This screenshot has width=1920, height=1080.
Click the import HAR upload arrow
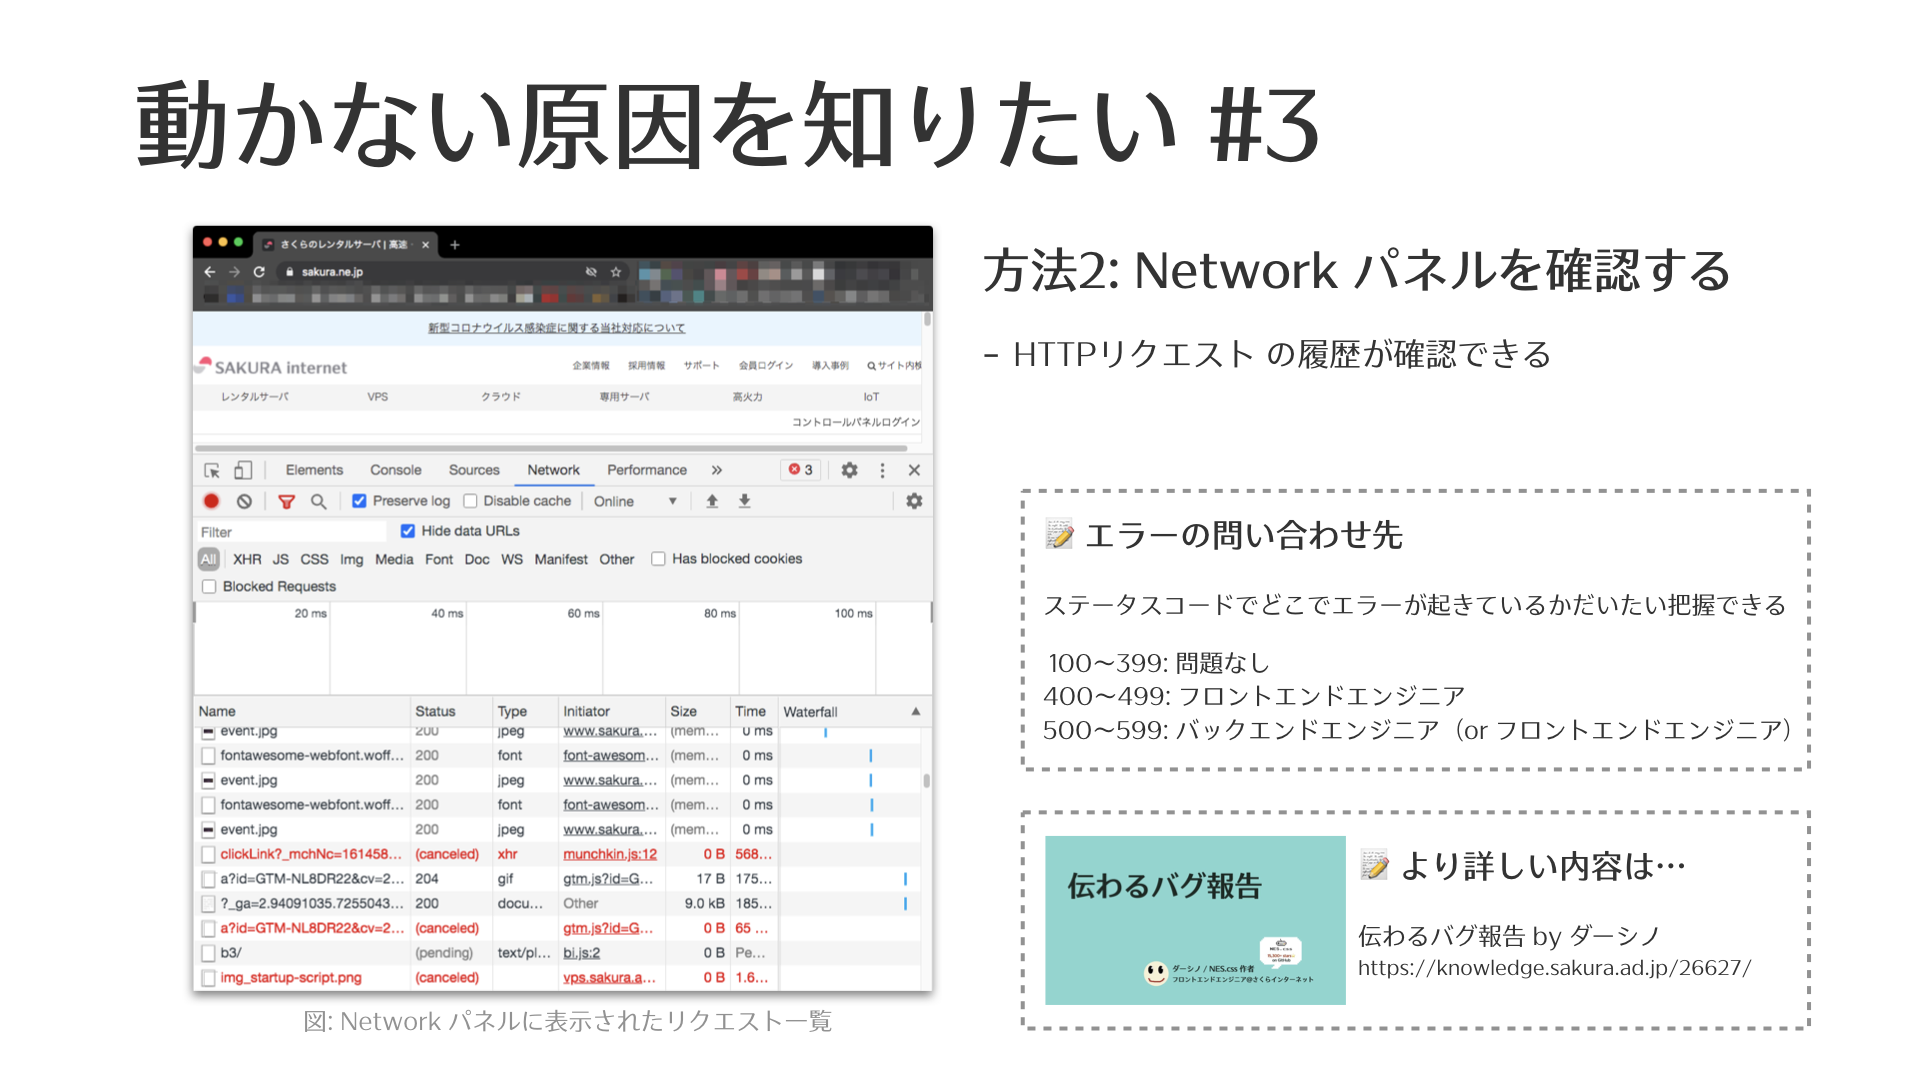pyautogui.click(x=712, y=501)
